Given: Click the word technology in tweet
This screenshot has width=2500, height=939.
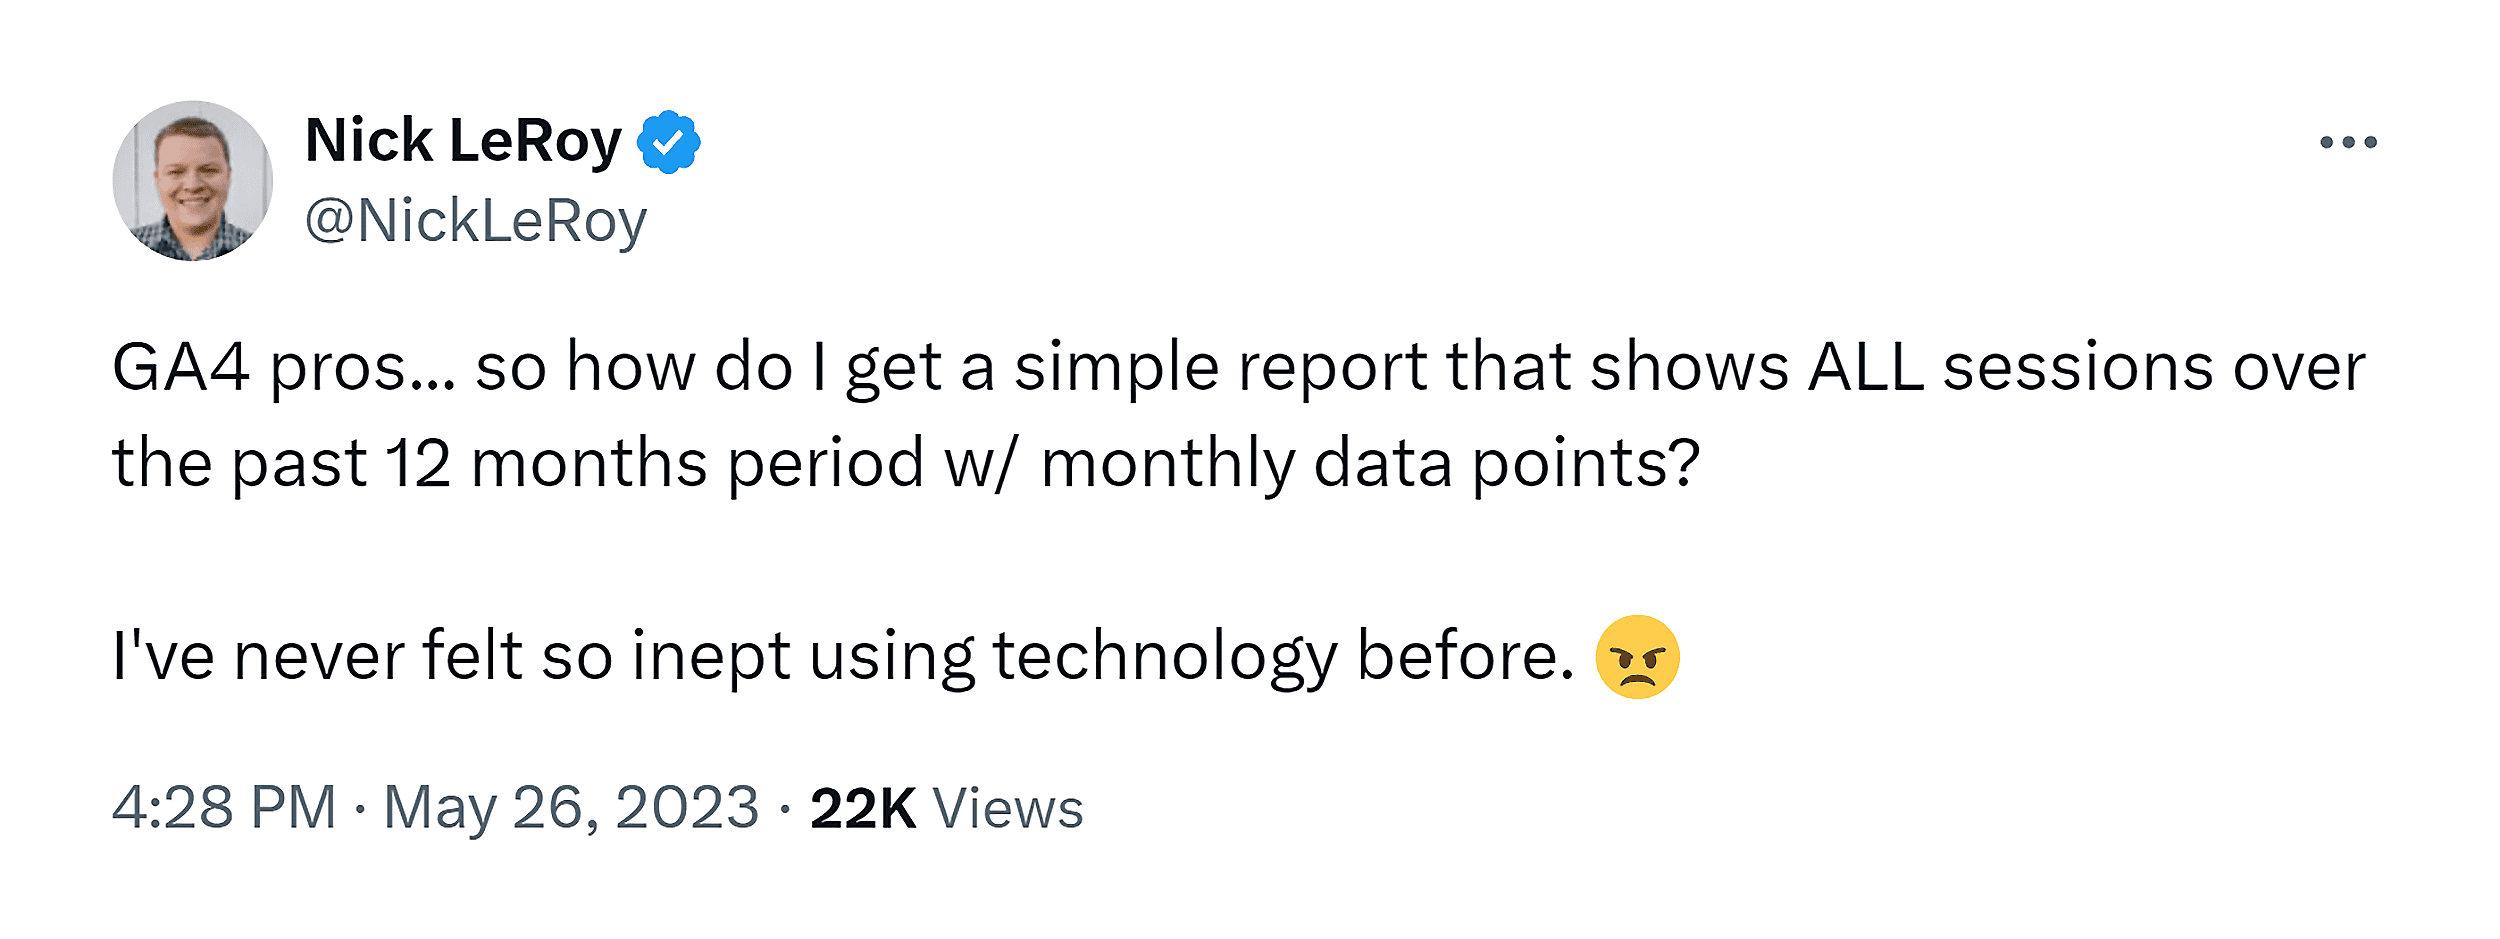Looking at the screenshot, I should tap(1164, 657).
